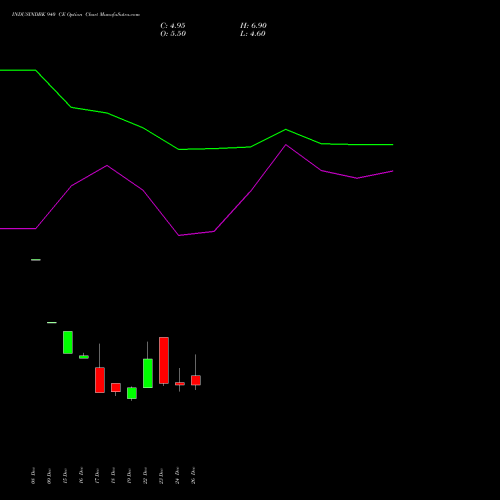Select the 24 Dec date label

[x=177, y=476]
